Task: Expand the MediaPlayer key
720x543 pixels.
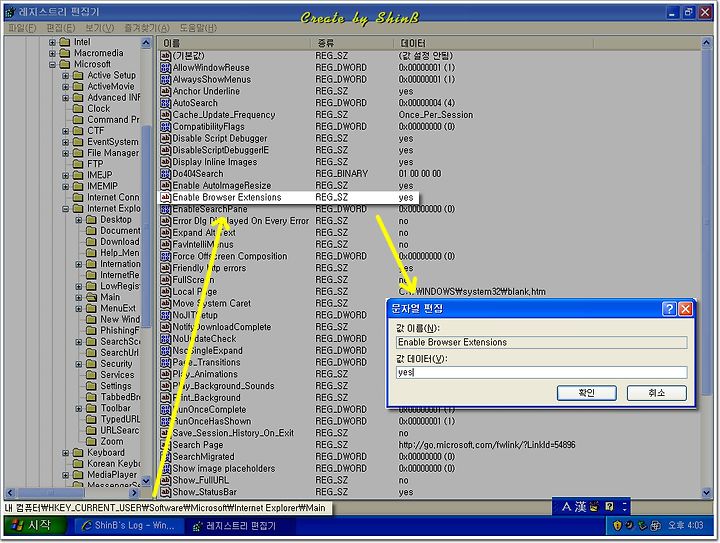Action: (65, 475)
